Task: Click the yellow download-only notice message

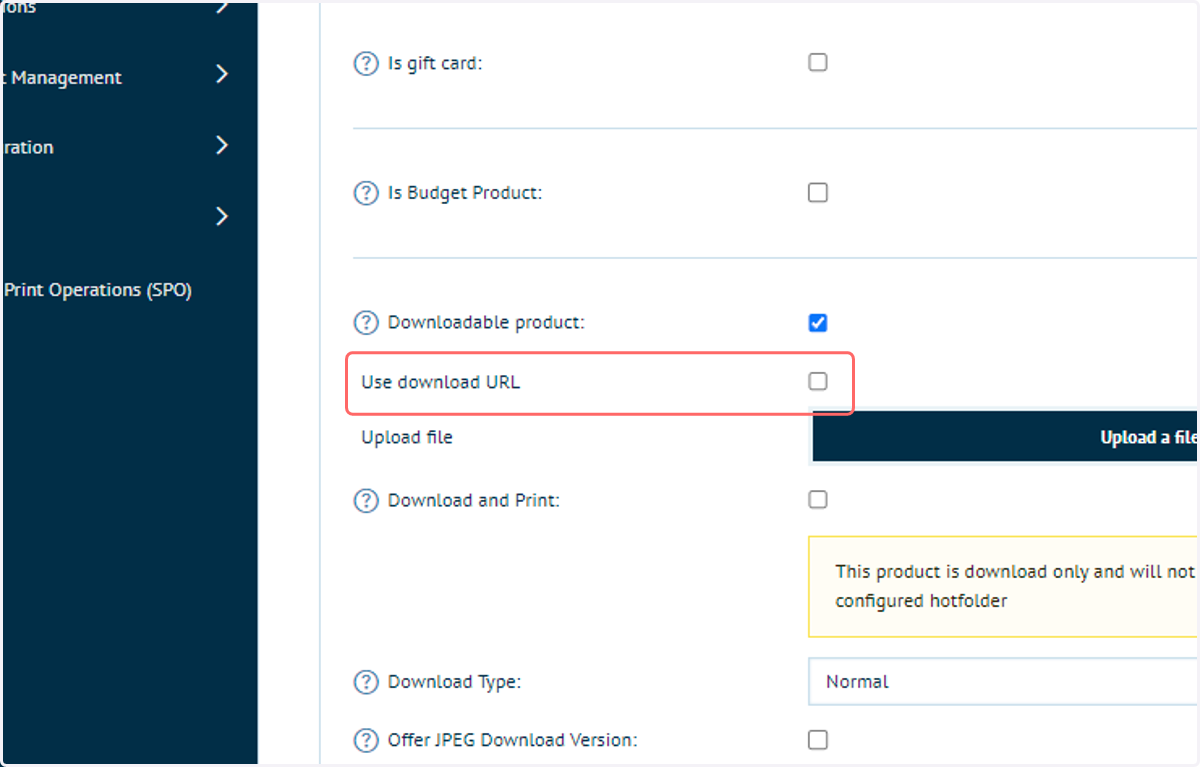Action: click(1003, 586)
